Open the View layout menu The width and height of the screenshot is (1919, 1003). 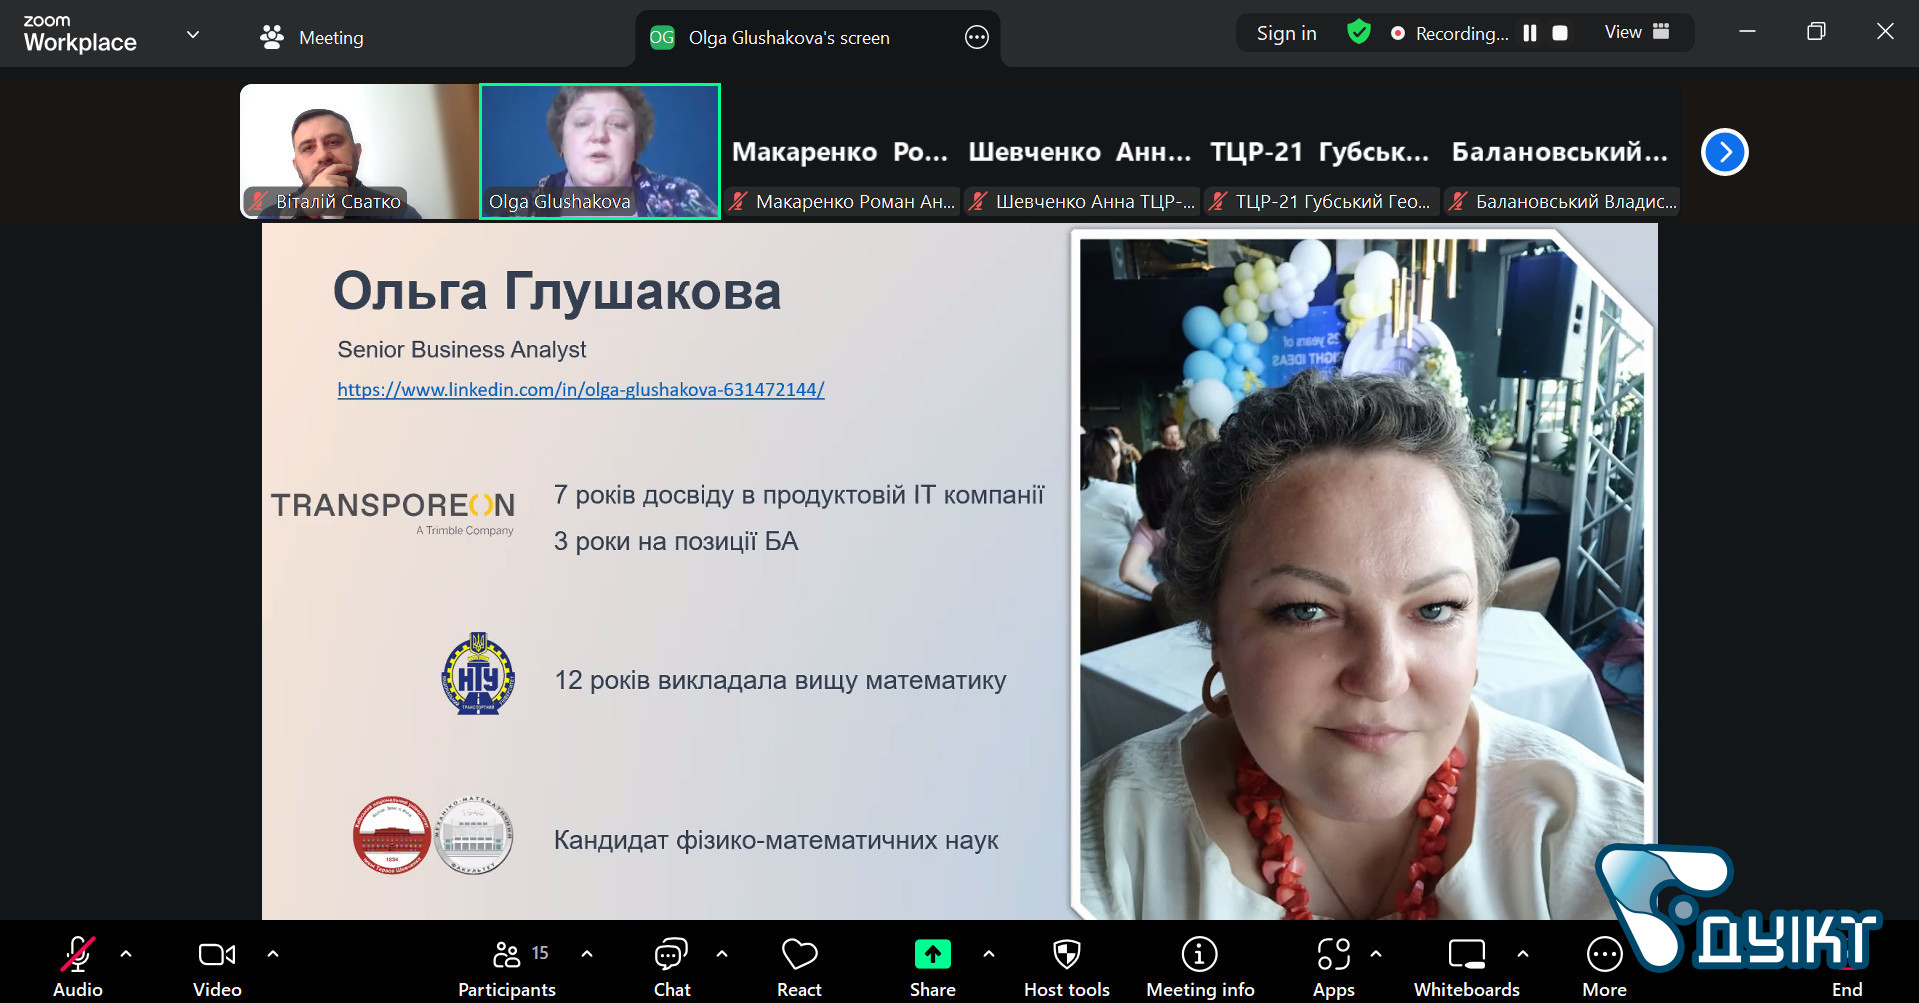coord(1637,32)
